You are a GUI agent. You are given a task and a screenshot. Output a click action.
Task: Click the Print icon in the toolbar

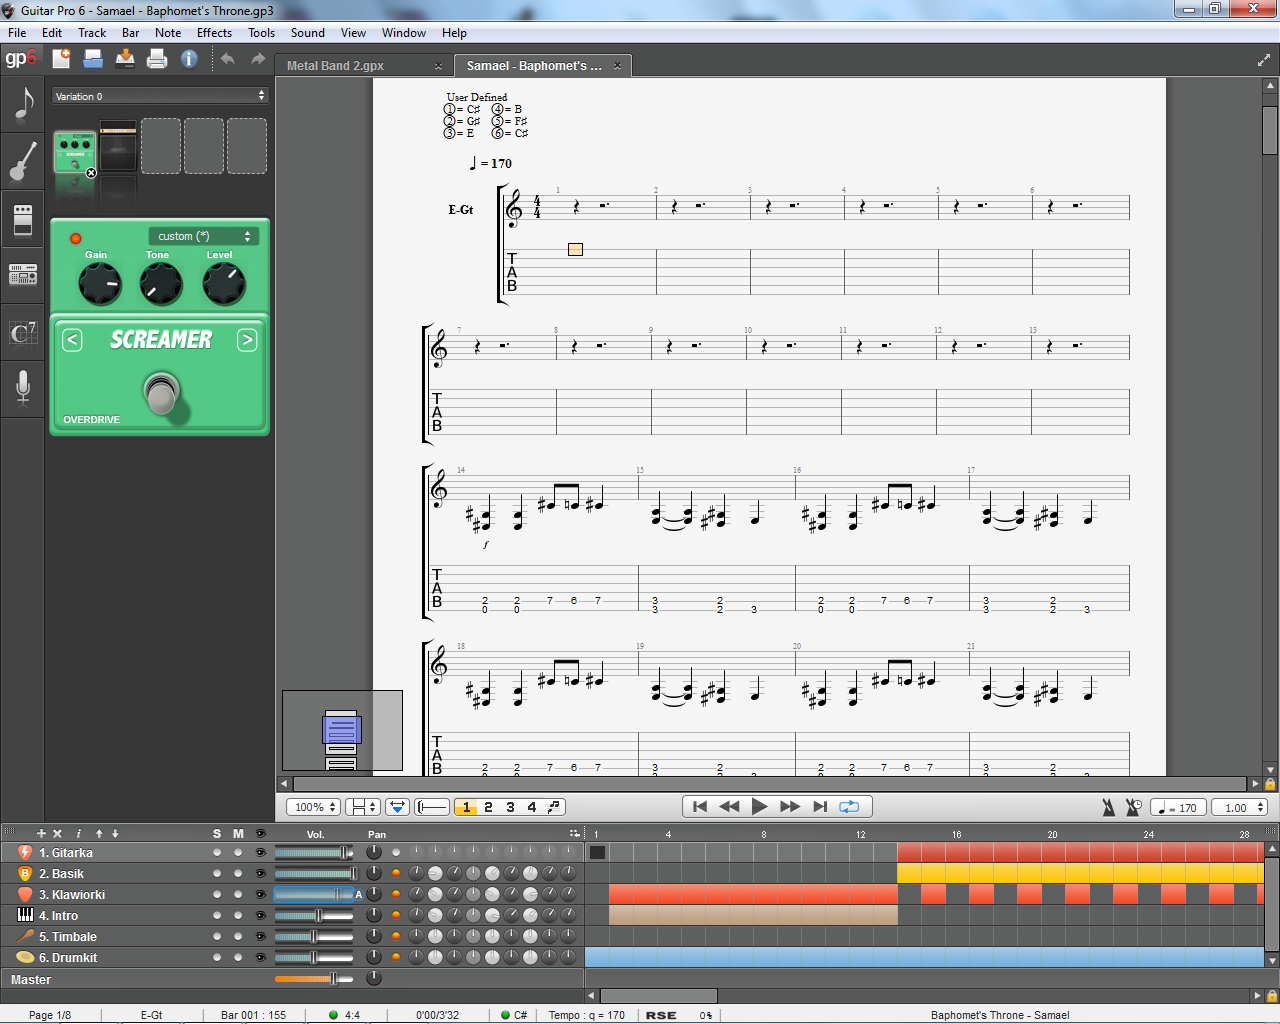click(157, 59)
